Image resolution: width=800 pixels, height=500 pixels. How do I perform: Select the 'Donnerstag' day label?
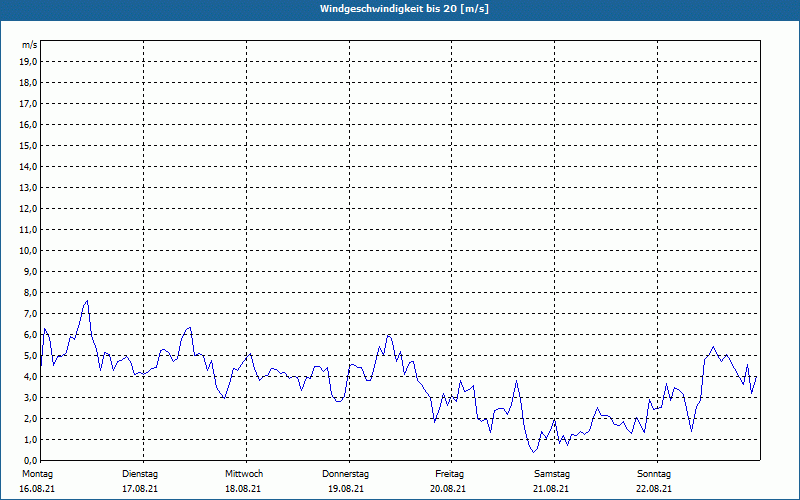[345, 474]
